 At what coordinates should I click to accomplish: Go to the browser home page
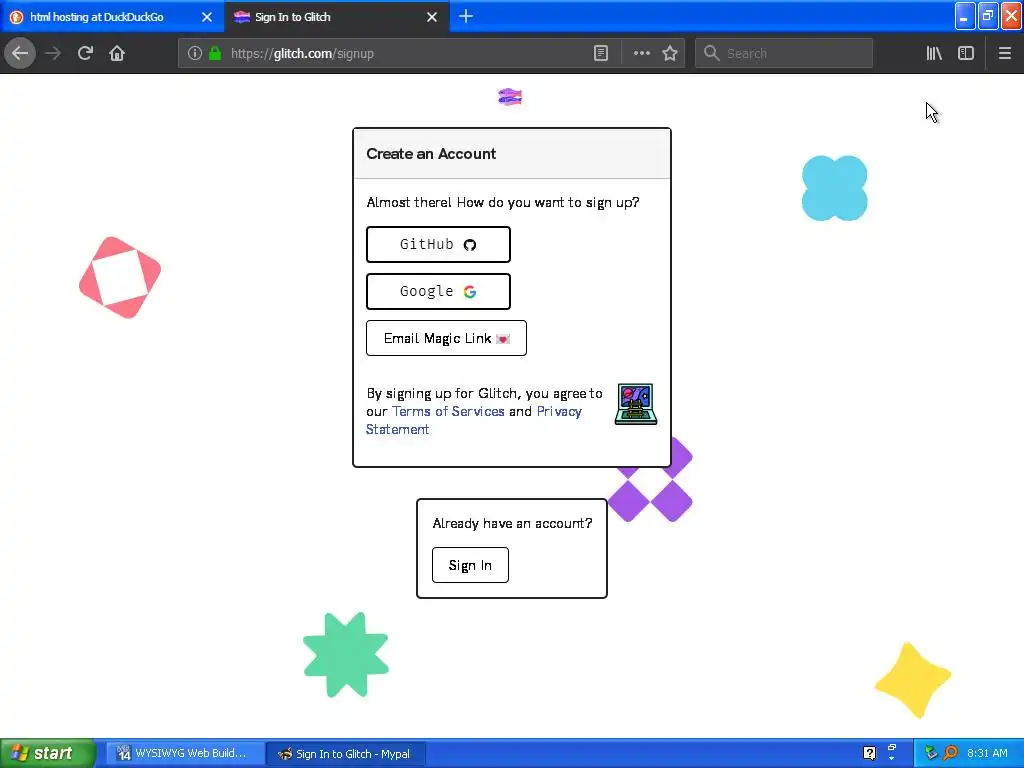117,53
